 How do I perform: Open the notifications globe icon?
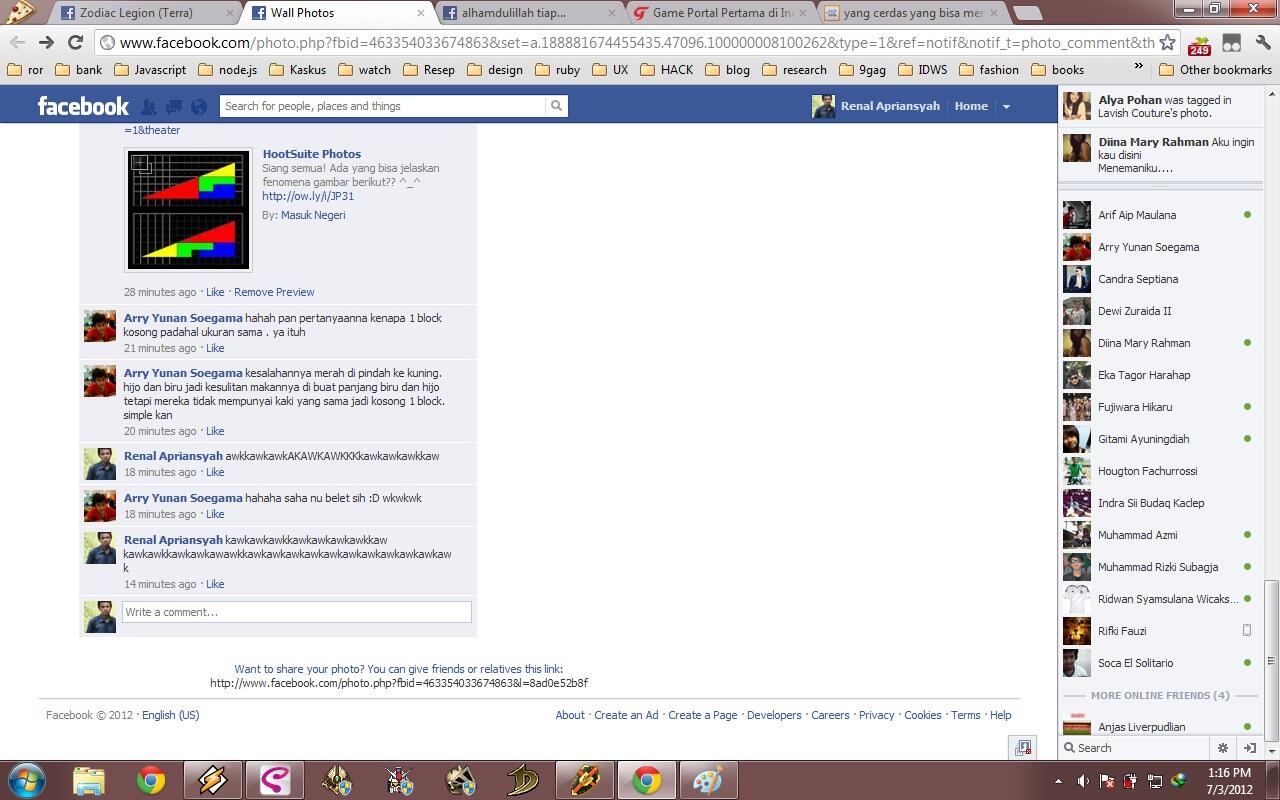point(199,107)
